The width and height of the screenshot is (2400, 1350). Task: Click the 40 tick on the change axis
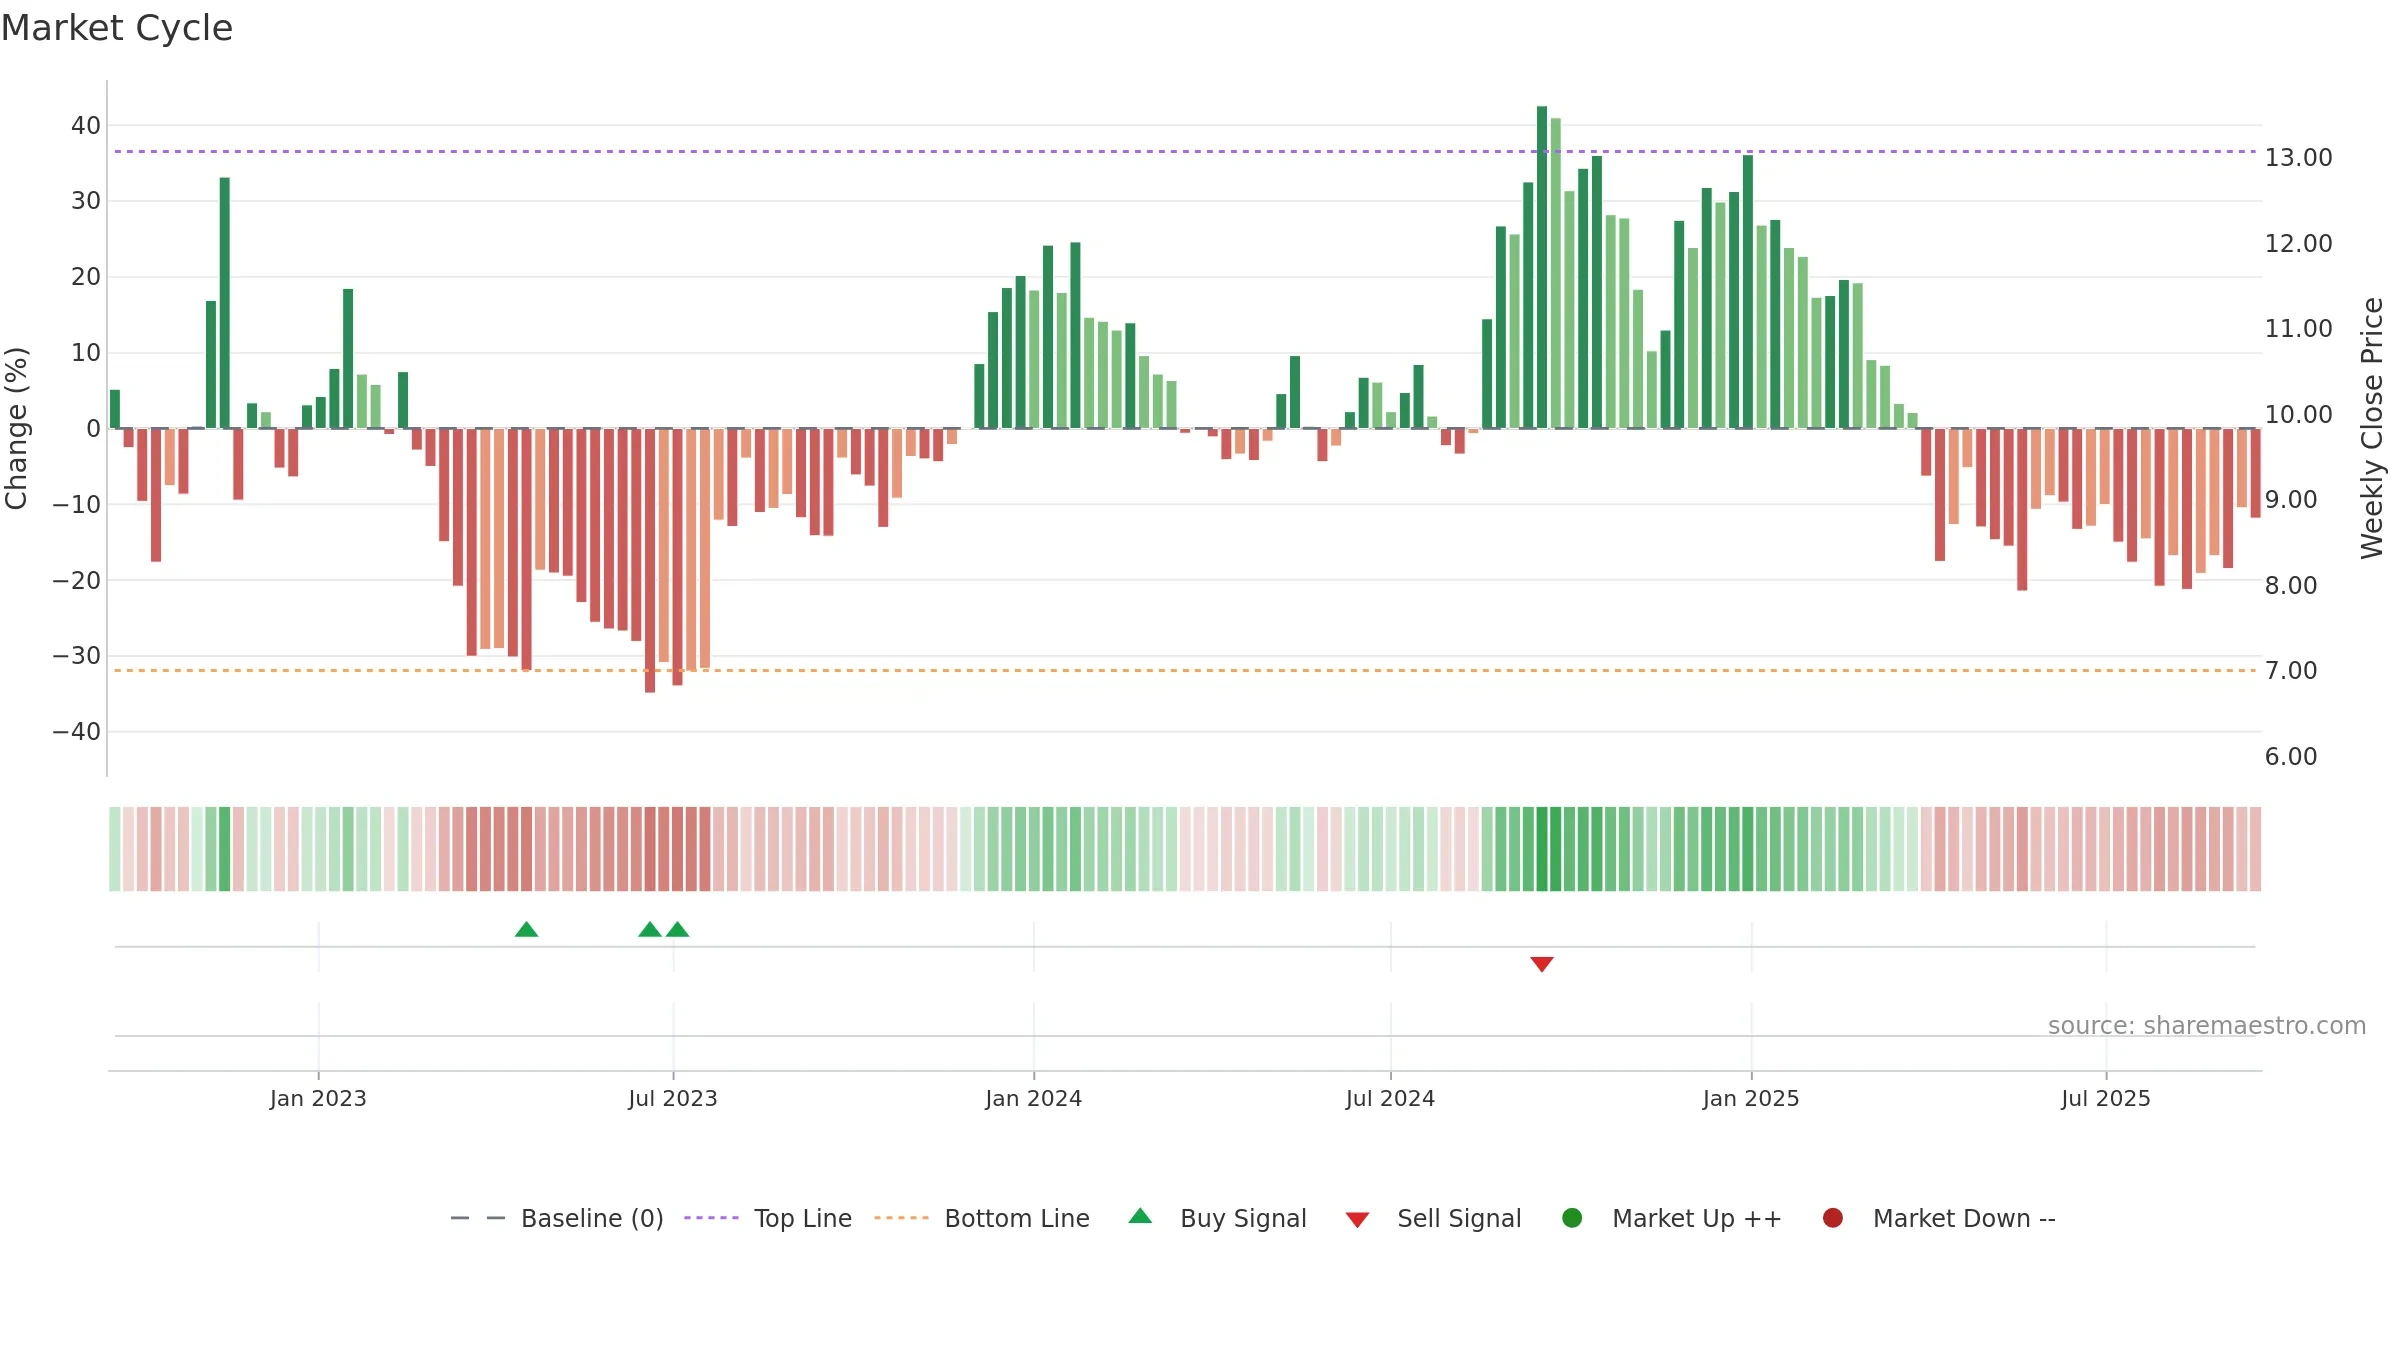pos(86,126)
